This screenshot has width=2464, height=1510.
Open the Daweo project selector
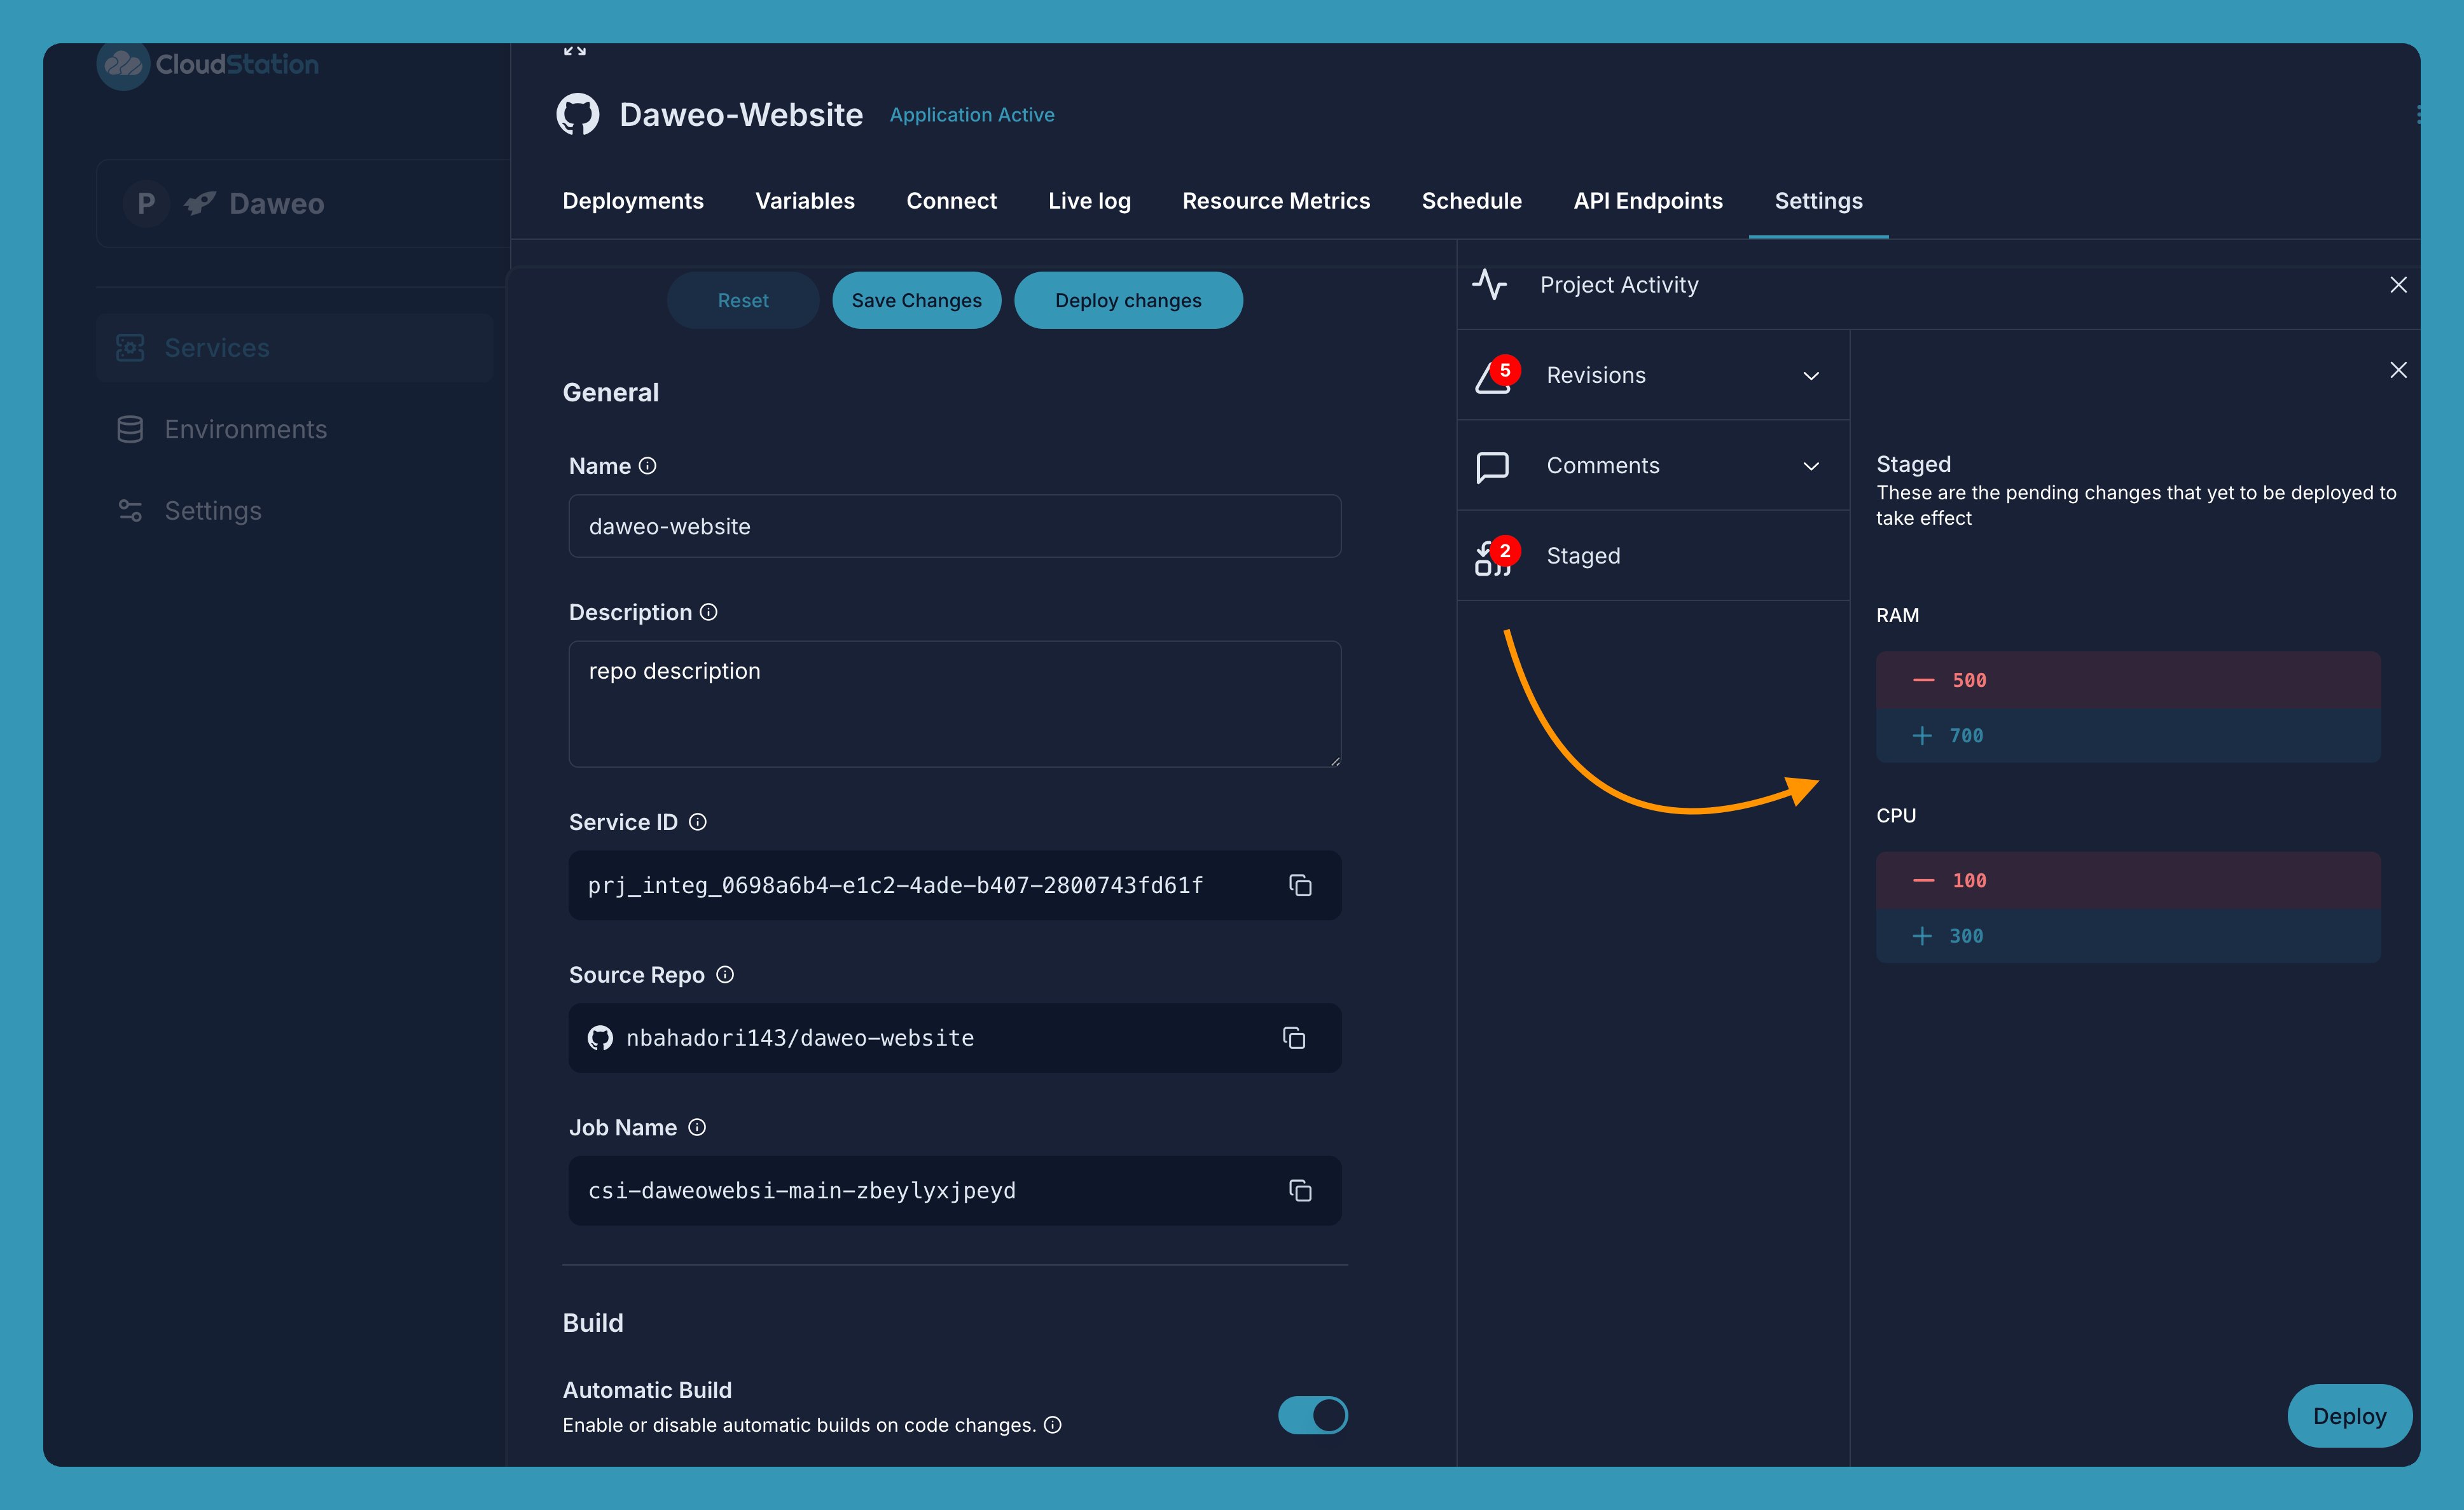(x=303, y=204)
